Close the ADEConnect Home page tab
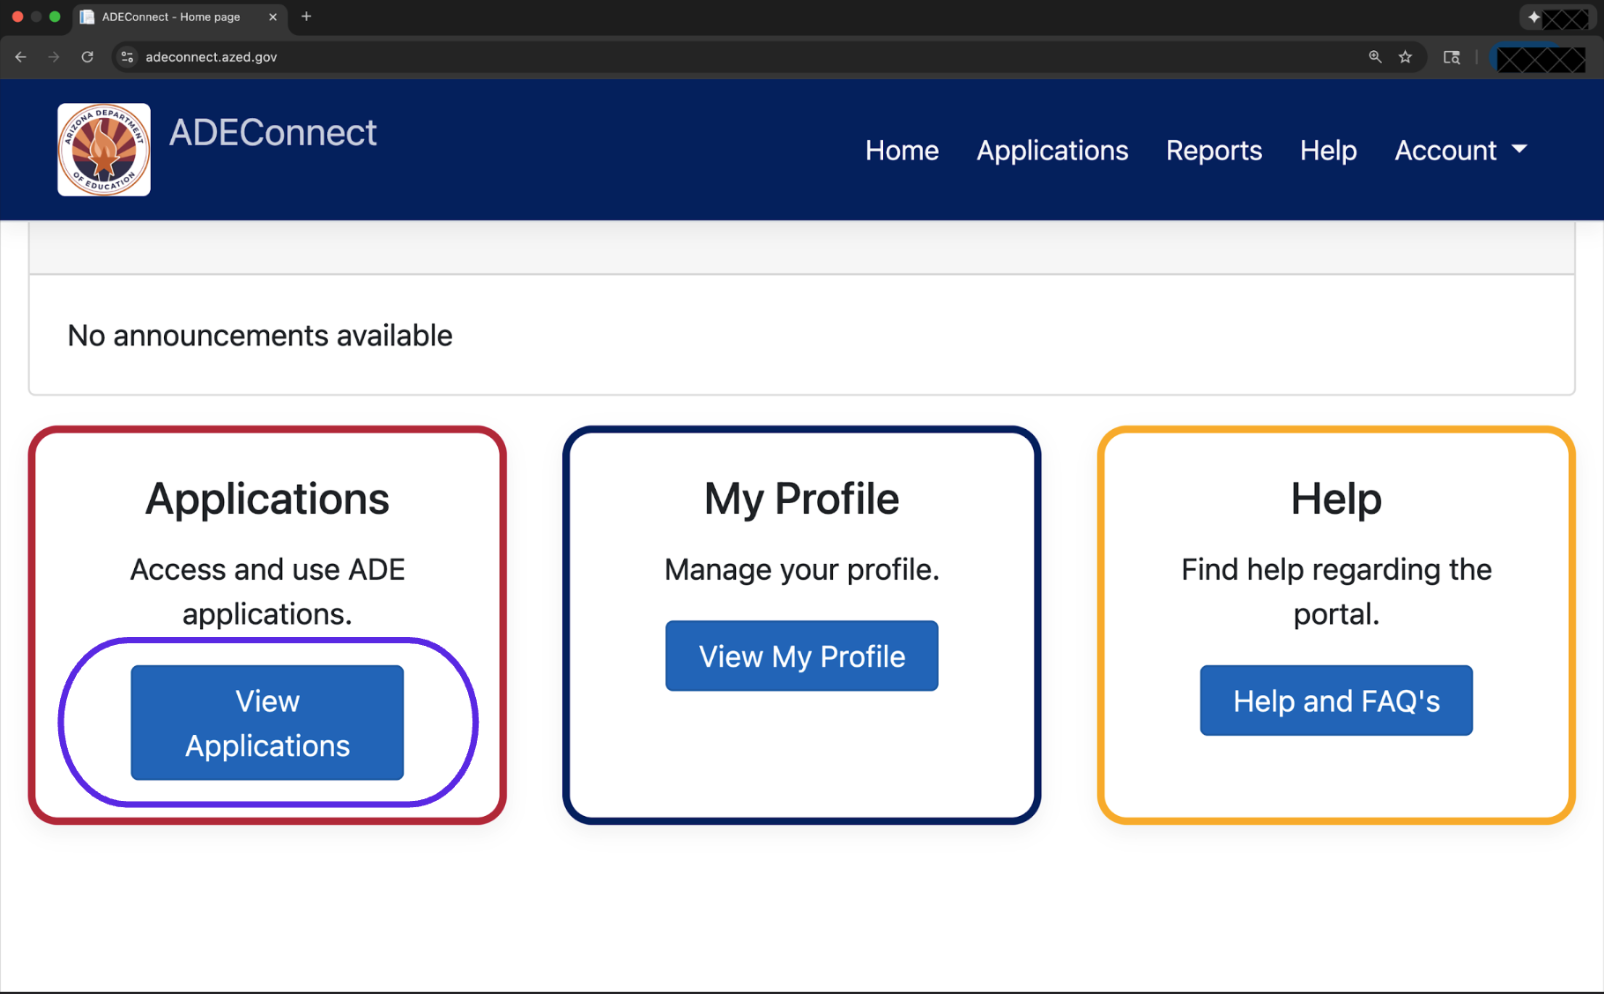 tap(273, 17)
